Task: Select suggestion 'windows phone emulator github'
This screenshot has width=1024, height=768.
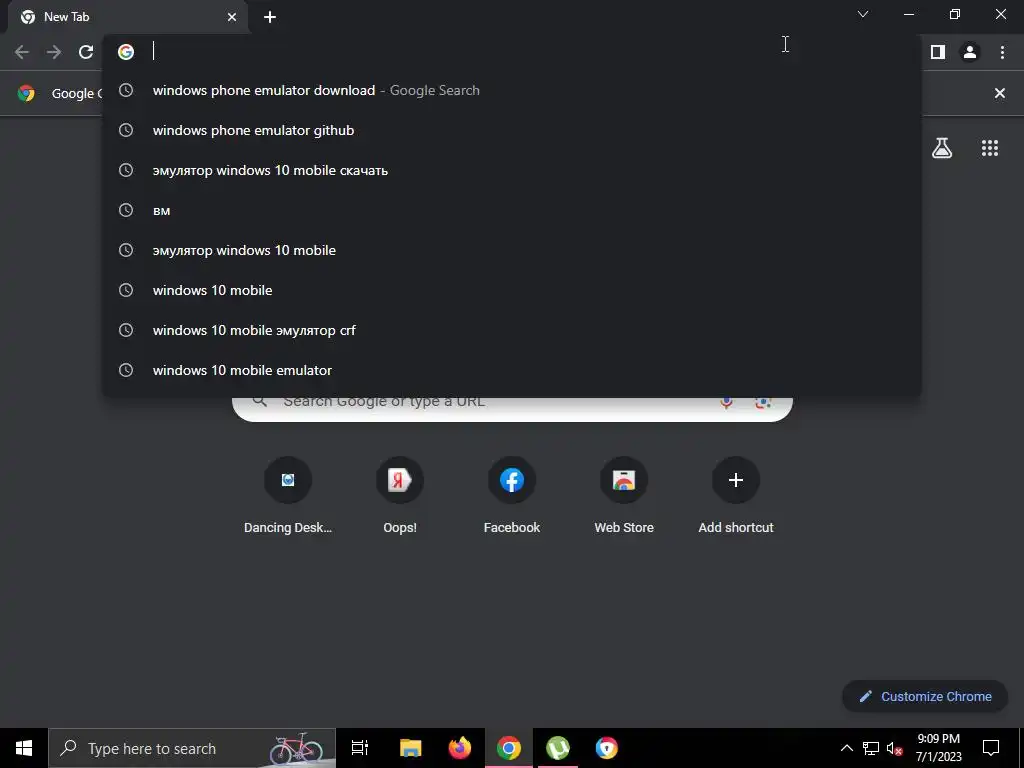Action: pyautogui.click(x=512, y=131)
